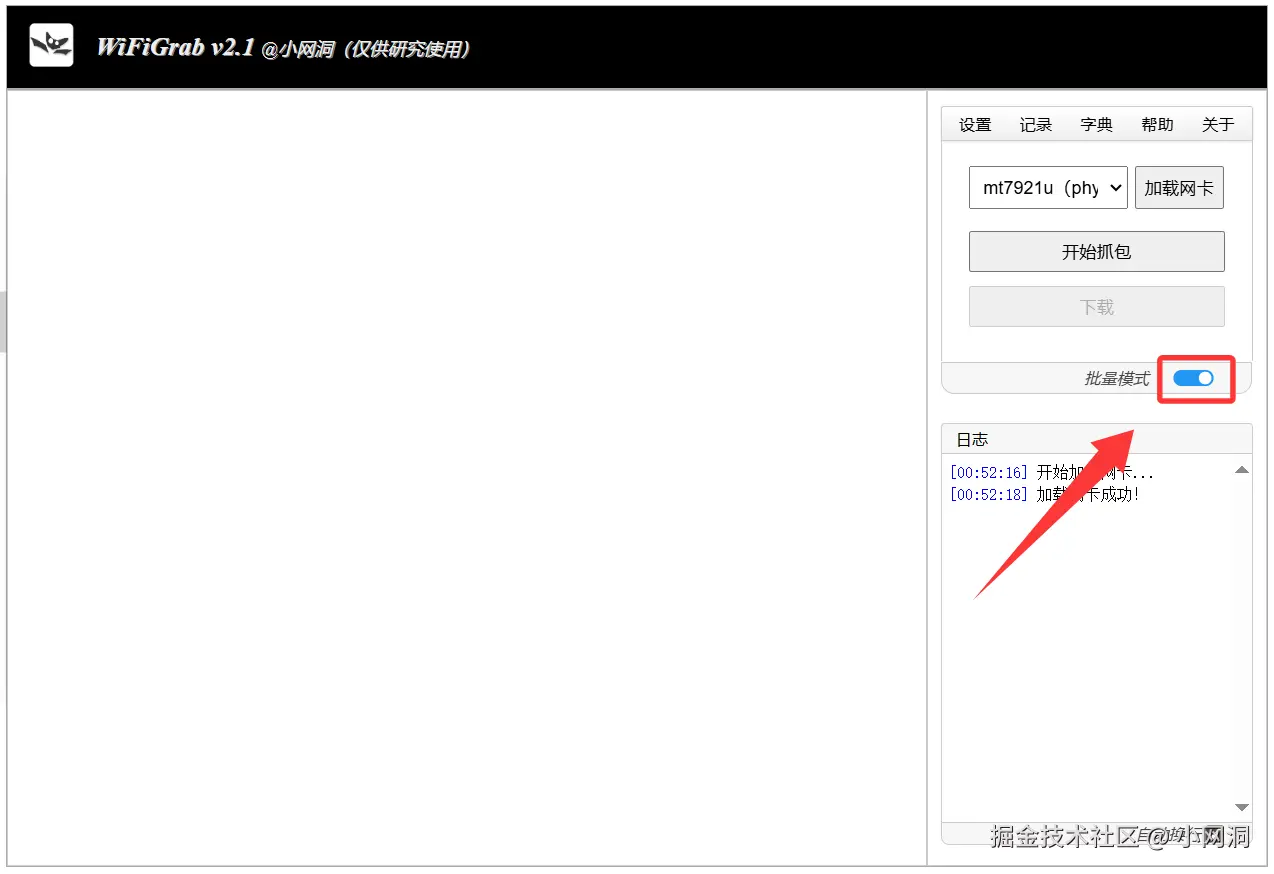Go to the 帮助 tab
1274x874 pixels.
(x=1157, y=124)
